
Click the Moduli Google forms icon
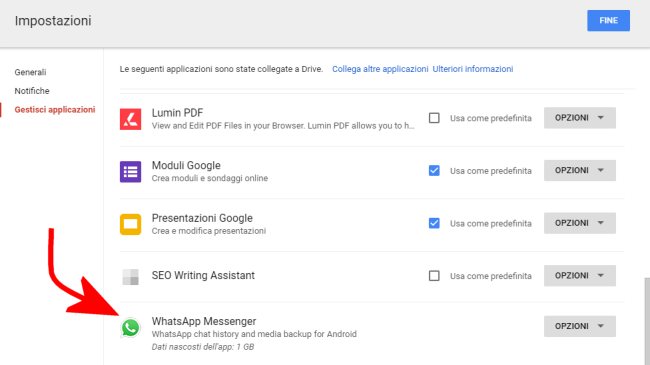click(x=131, y=172)
